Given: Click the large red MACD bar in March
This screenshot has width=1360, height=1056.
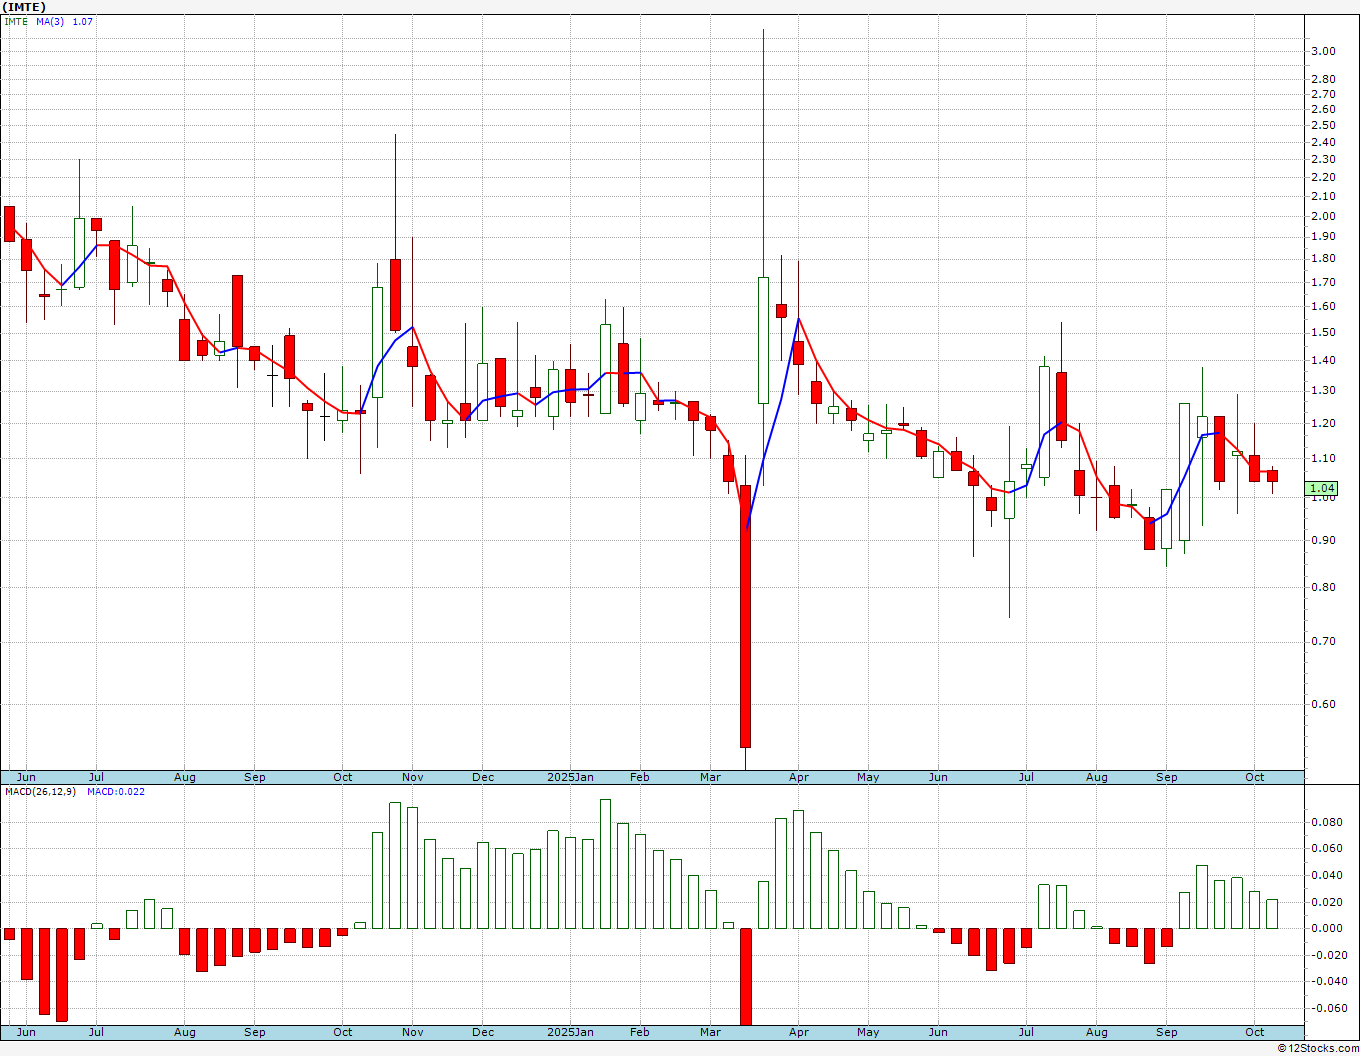Looking at the screenshot, I should pos(745,976).
